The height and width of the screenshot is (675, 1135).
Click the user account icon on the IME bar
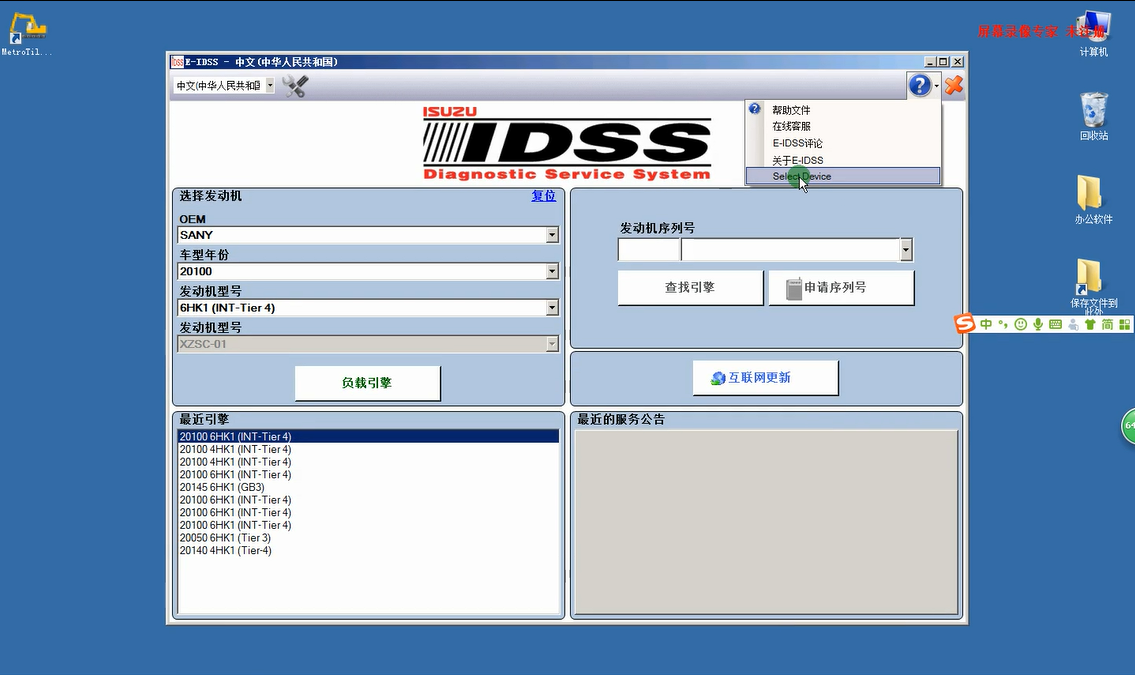(x=1073, y=325)
